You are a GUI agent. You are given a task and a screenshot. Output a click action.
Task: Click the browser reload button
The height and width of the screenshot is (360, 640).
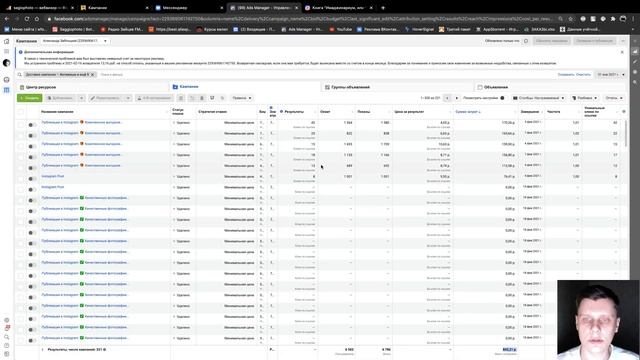tap(27, 19)
